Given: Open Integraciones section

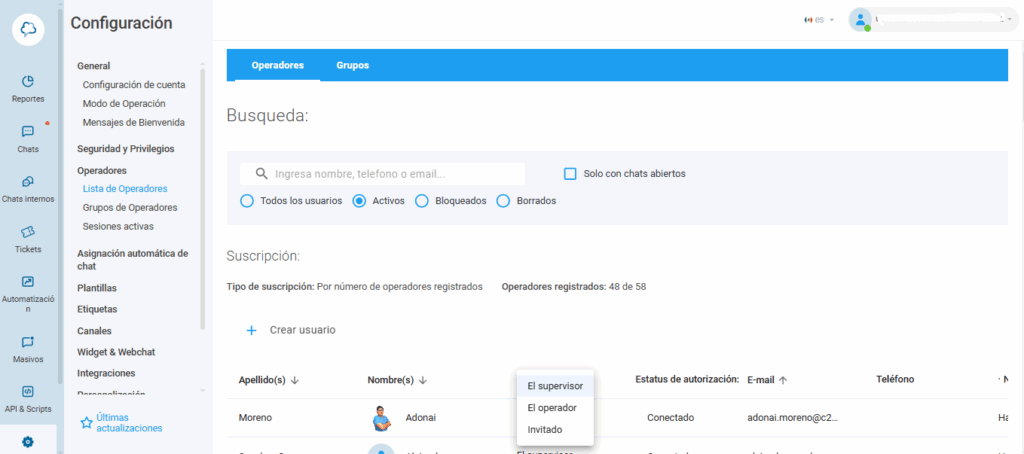Looking at the screenshot, I should point(106,374).
